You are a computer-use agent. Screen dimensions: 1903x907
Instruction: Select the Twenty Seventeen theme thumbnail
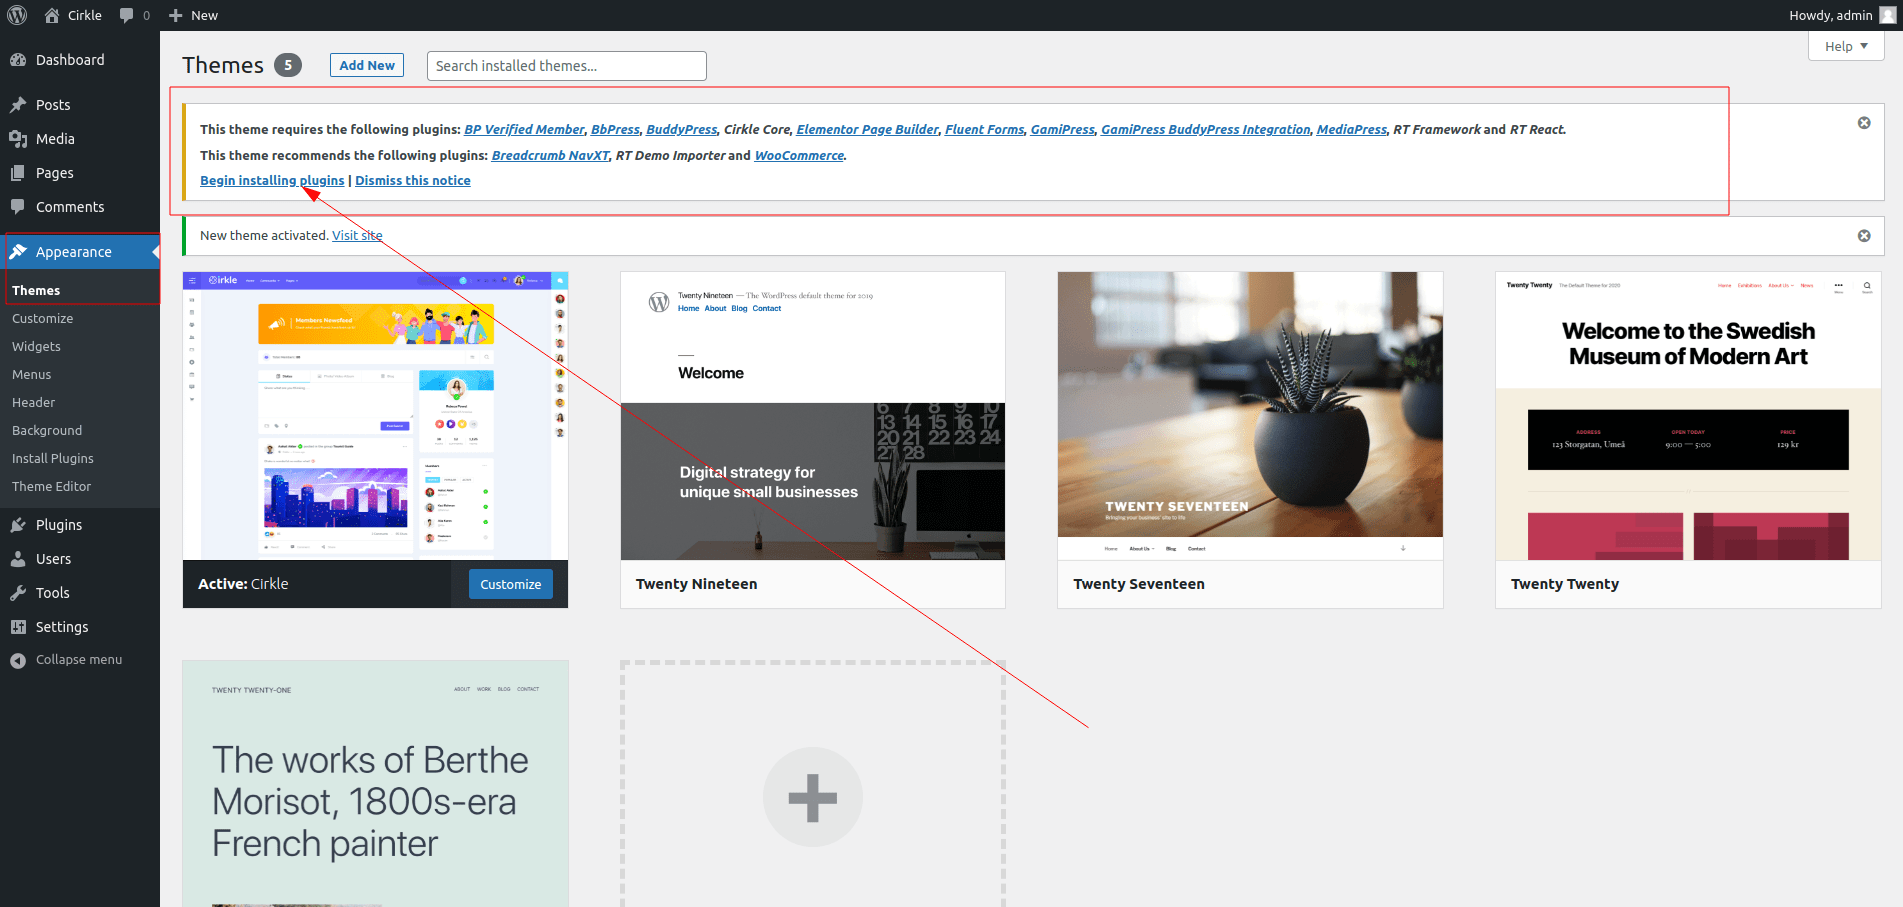point(1250,416)
